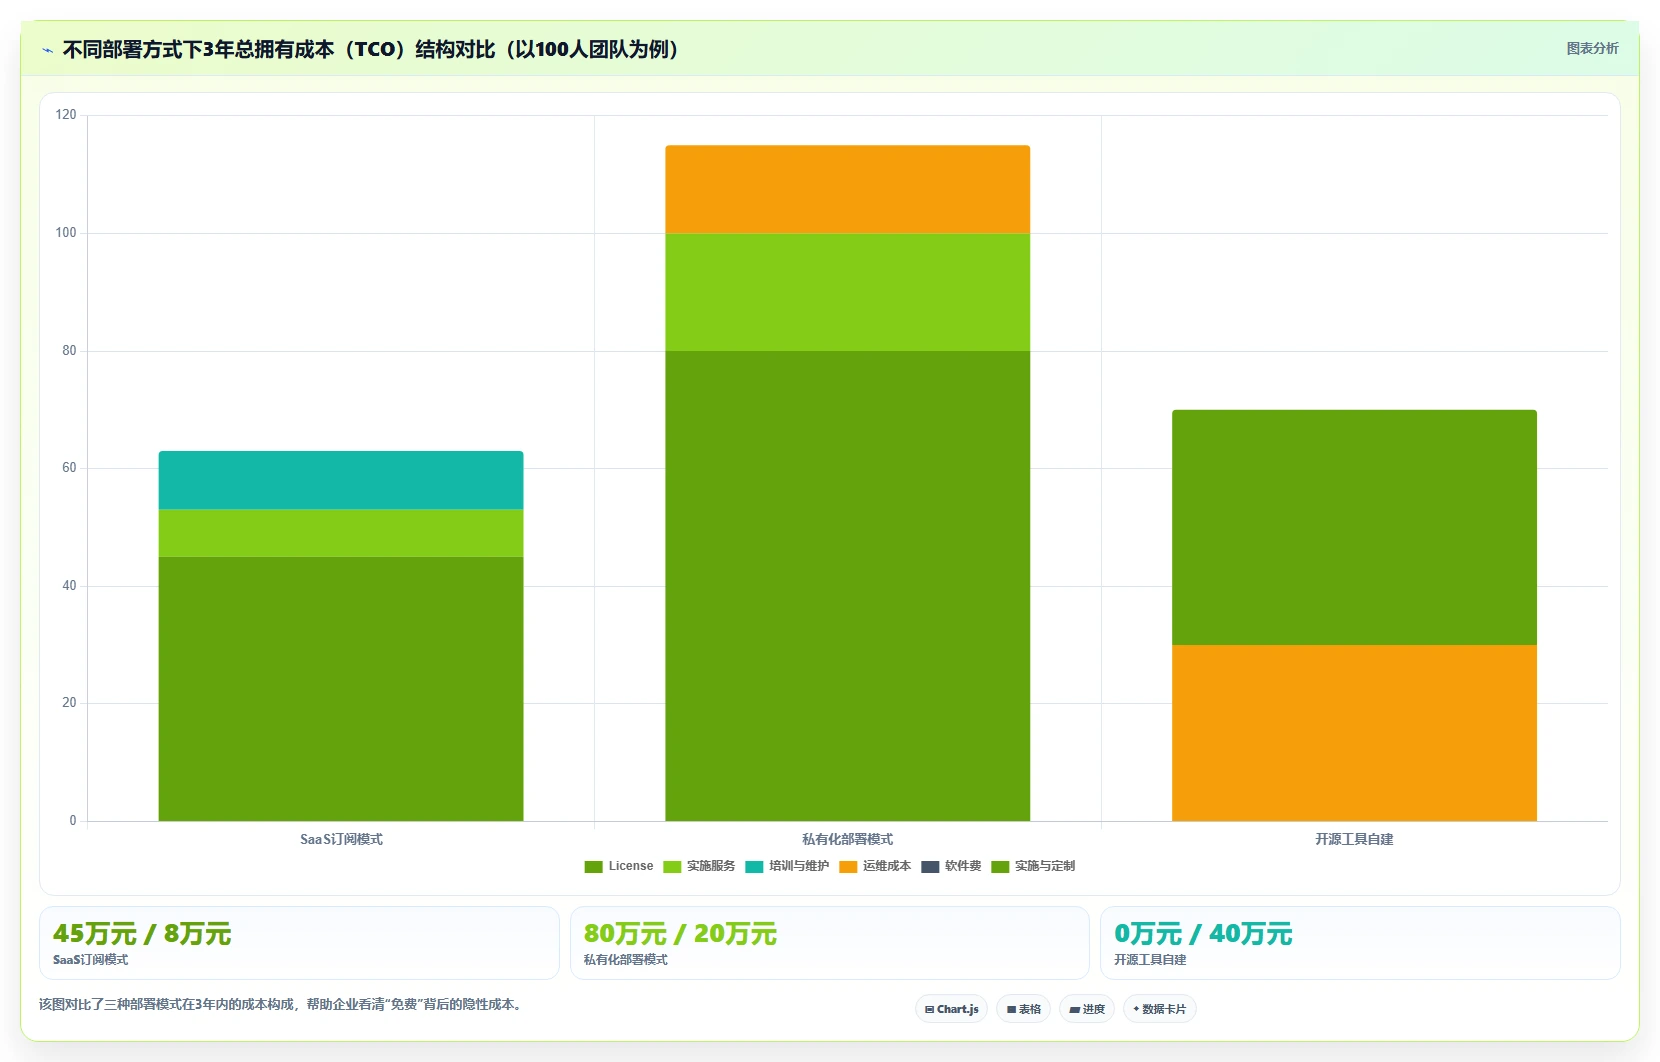Click the orange 运维成本 legend swatch
The width and height of the screenshot is (1660, 1062).
pyautogui.click(x=848, y=867)
